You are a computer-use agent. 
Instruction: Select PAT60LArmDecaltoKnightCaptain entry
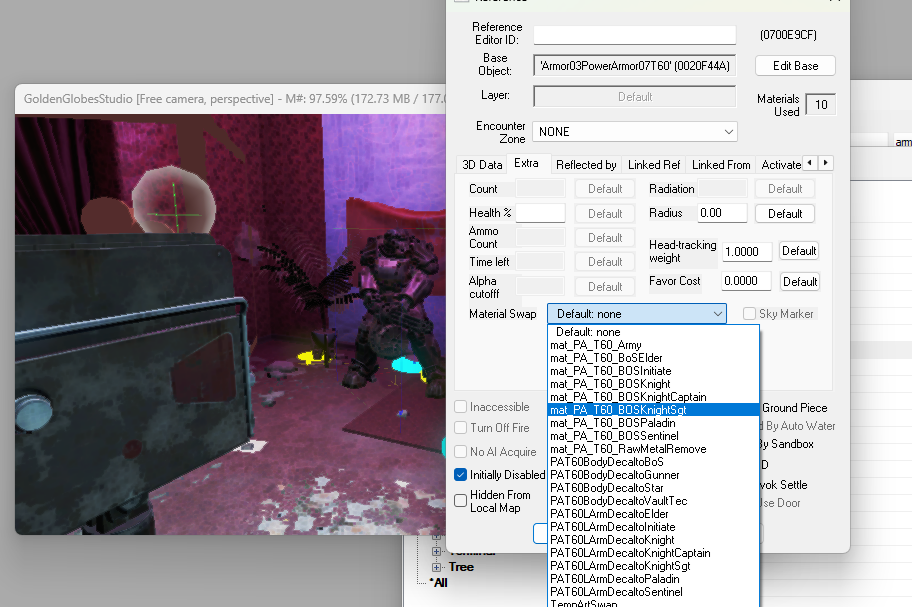[654, 553]
